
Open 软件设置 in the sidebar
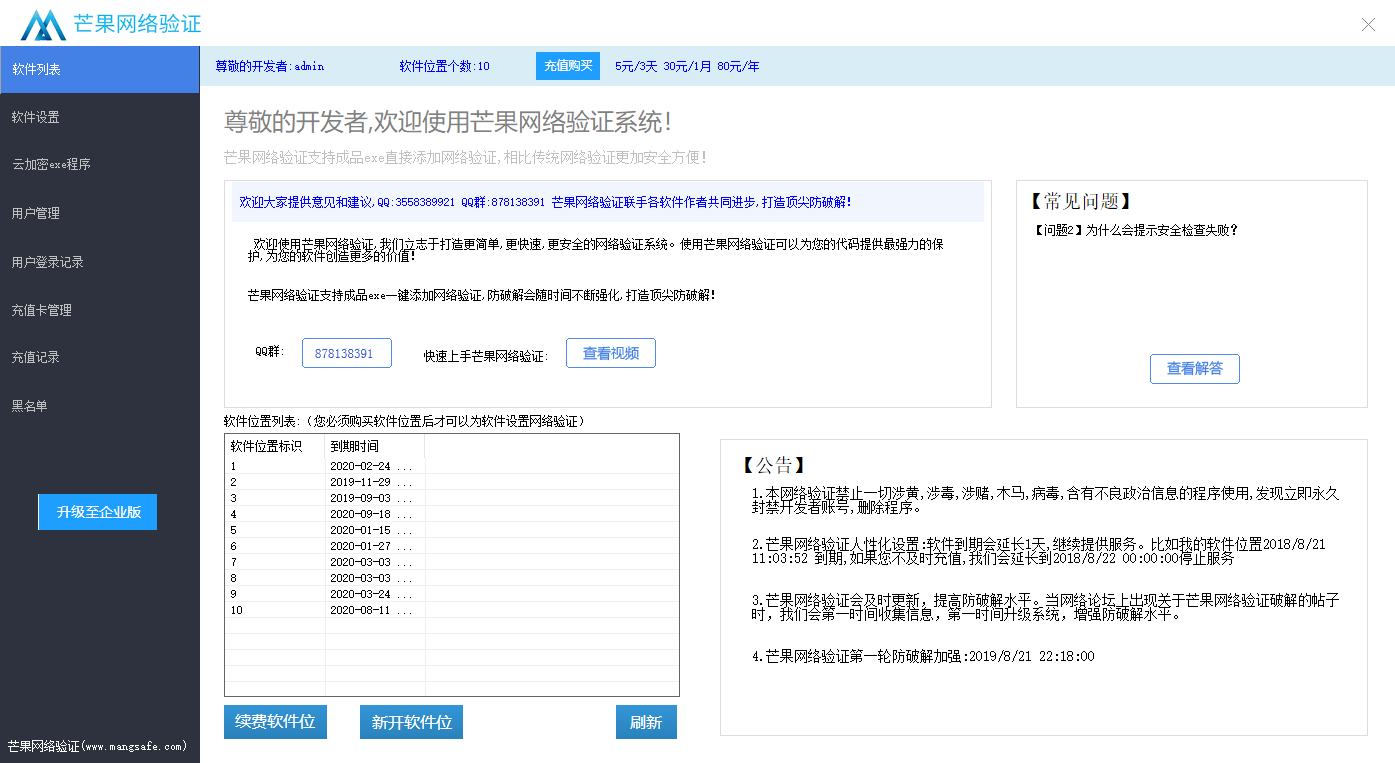click(x=100, y=118)
